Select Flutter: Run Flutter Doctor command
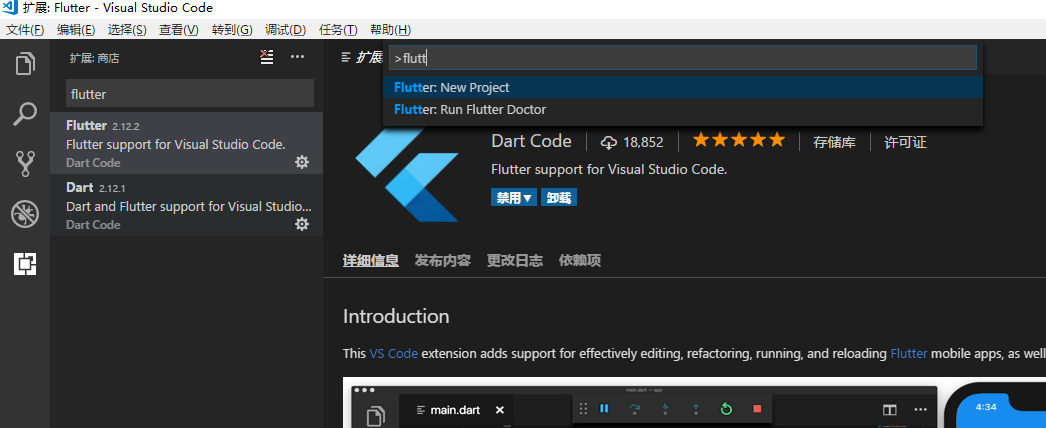Screen dimensions: 1046x428 tap(682, 109)
